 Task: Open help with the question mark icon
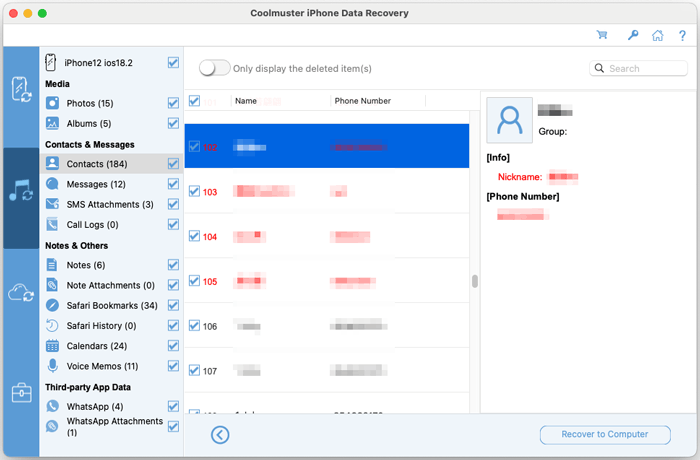point(682,35)
